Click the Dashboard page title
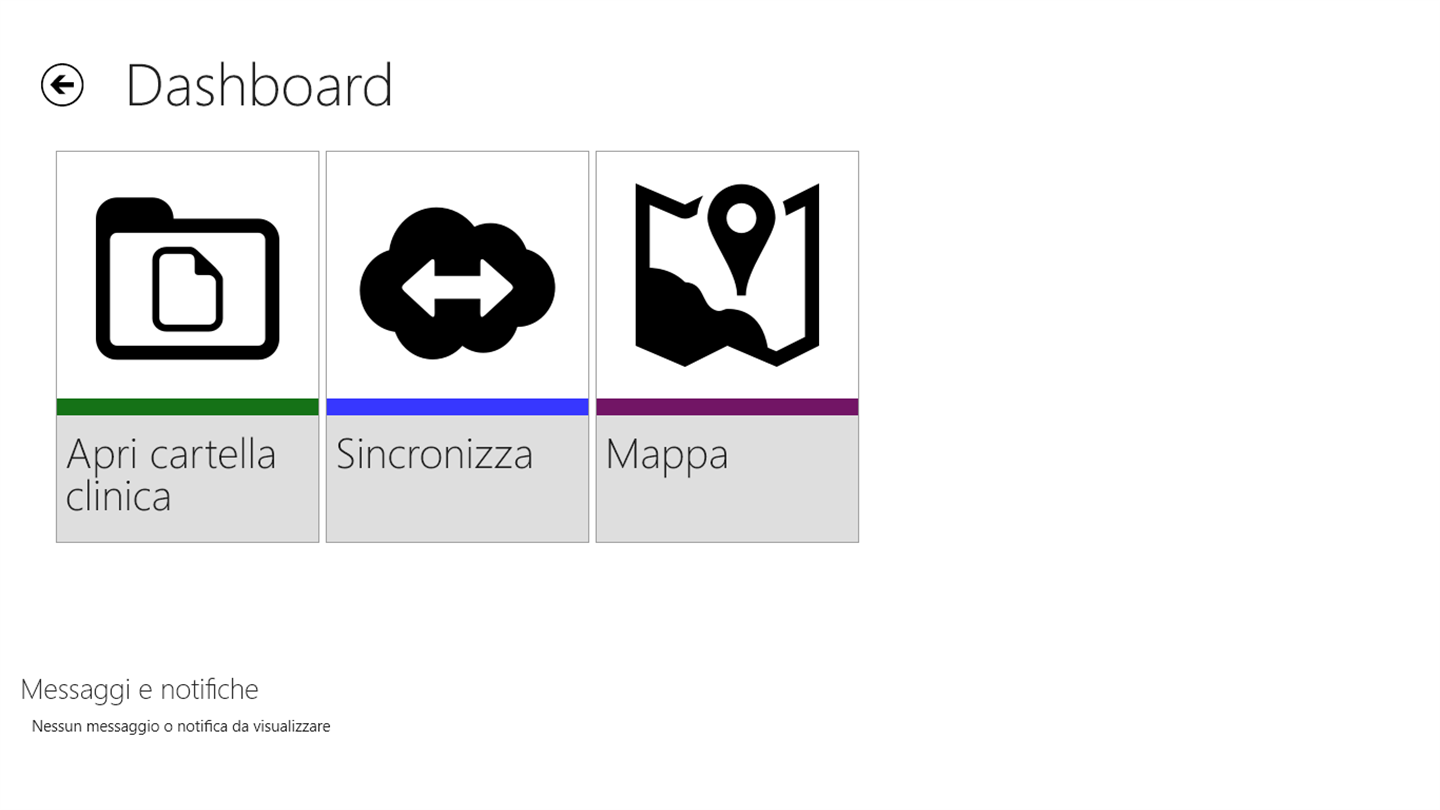The image size is (1440, 810). click(259, 86)
